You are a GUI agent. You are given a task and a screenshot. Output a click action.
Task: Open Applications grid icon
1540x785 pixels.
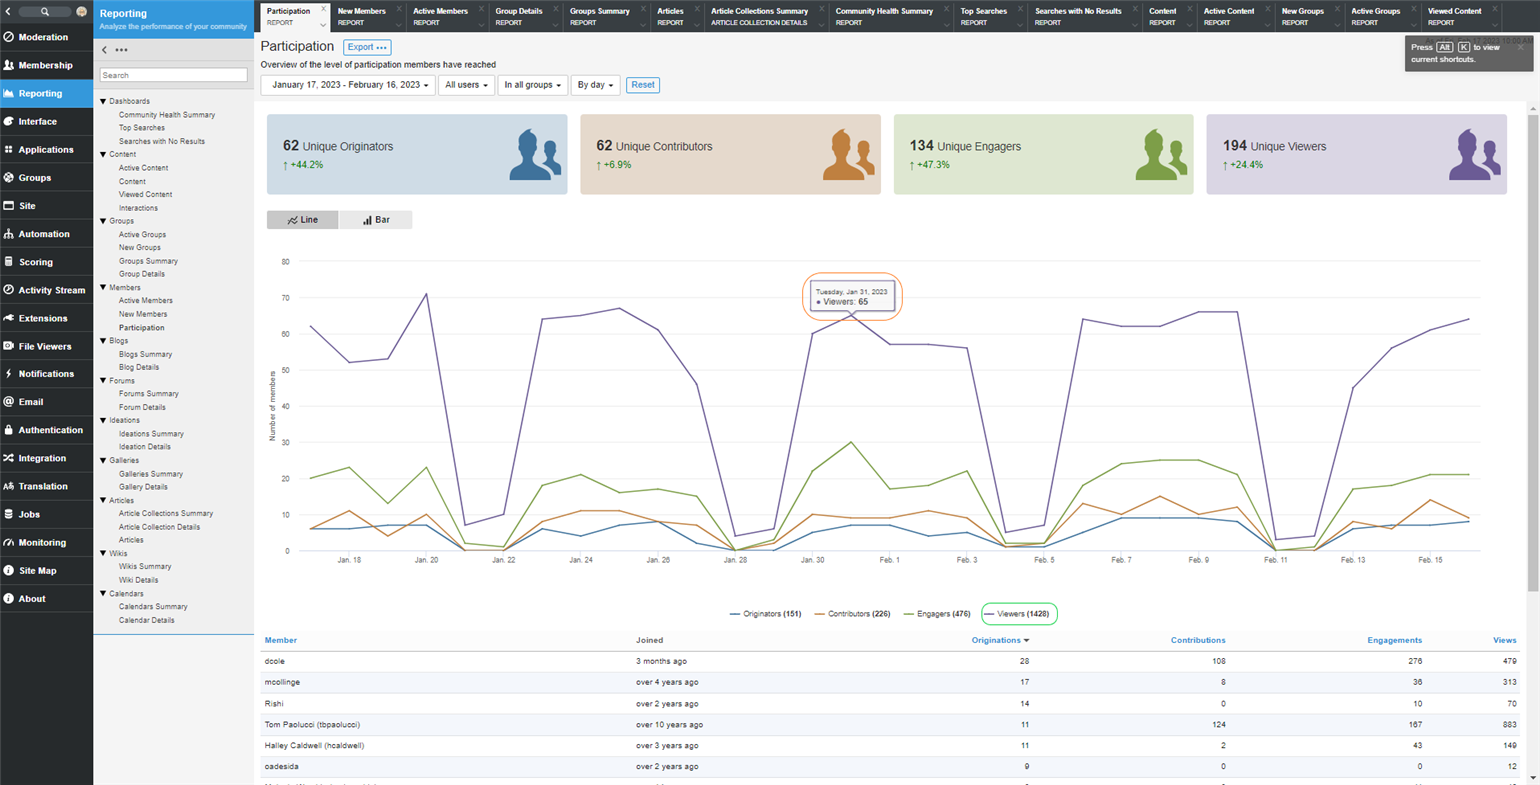(x=9, y=149)
